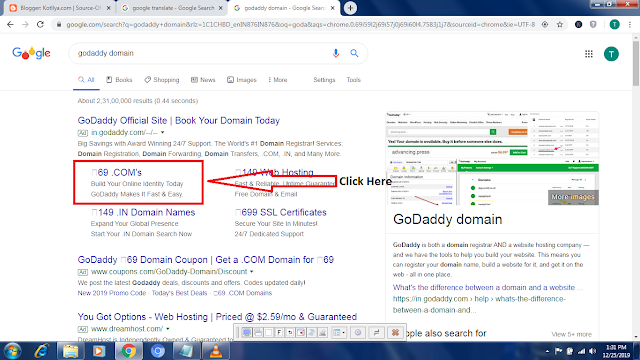
Task: Click the page vertical scrollbar thumb
Action: point(636,62)
